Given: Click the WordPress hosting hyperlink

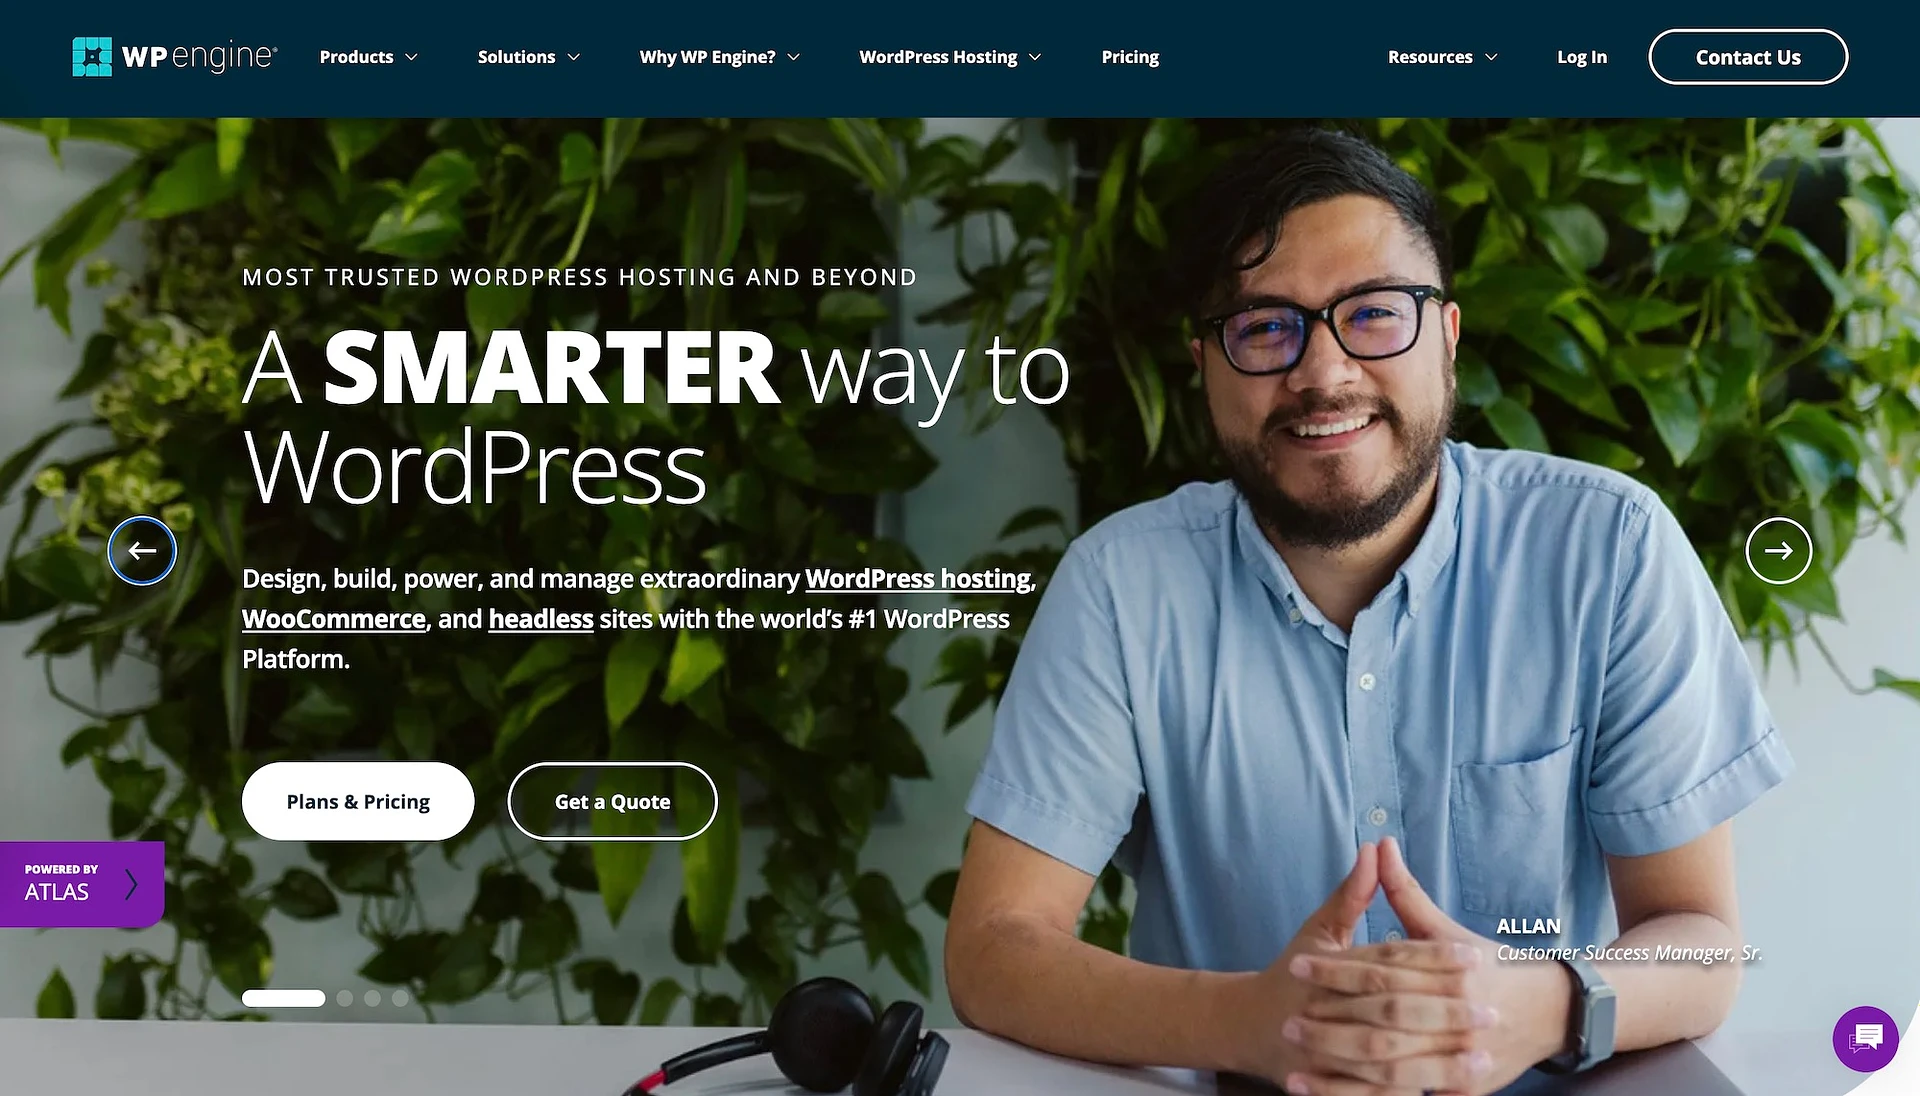Looking at the screenshot, I should [916, 576].
